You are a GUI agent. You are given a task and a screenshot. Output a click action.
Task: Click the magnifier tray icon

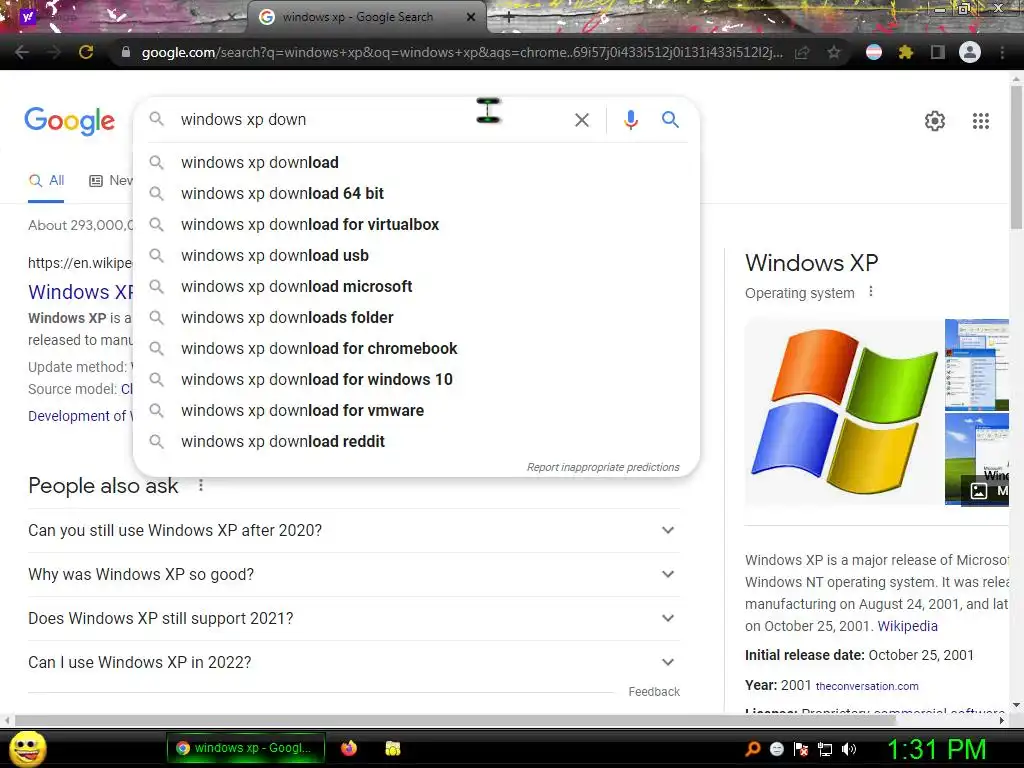[x=753, y=749]
